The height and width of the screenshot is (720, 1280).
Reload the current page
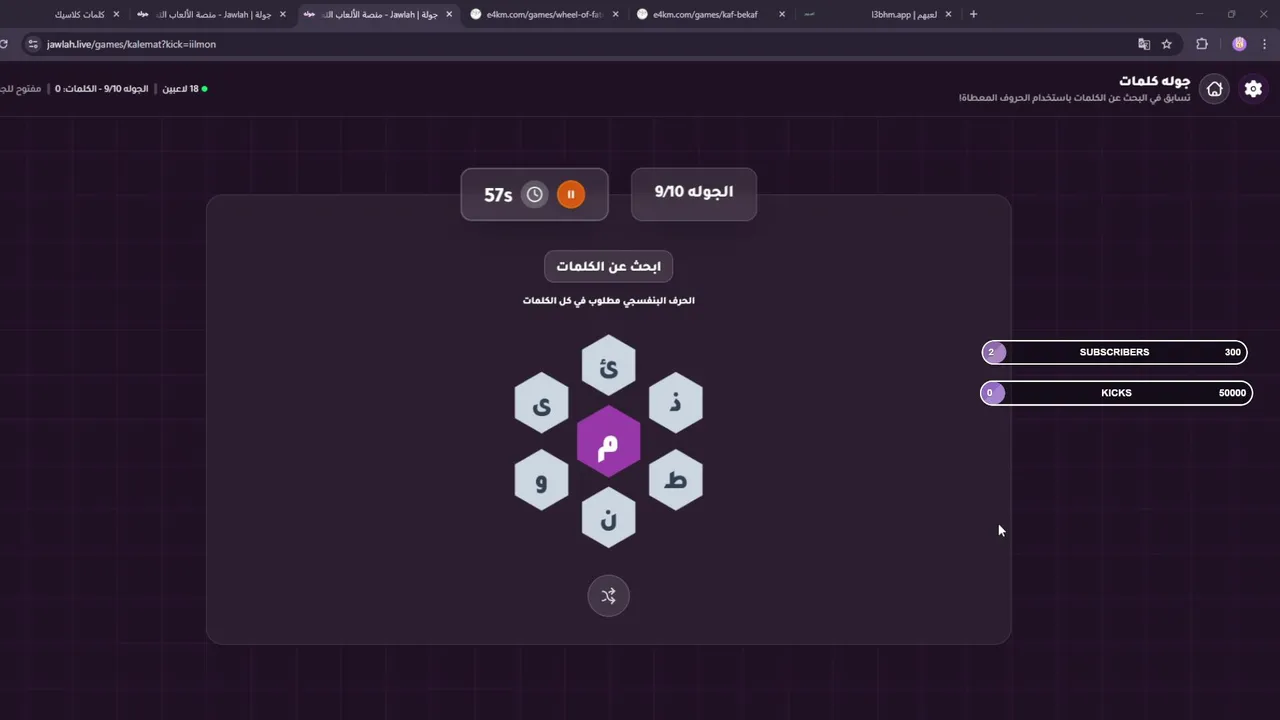[5, 44]
